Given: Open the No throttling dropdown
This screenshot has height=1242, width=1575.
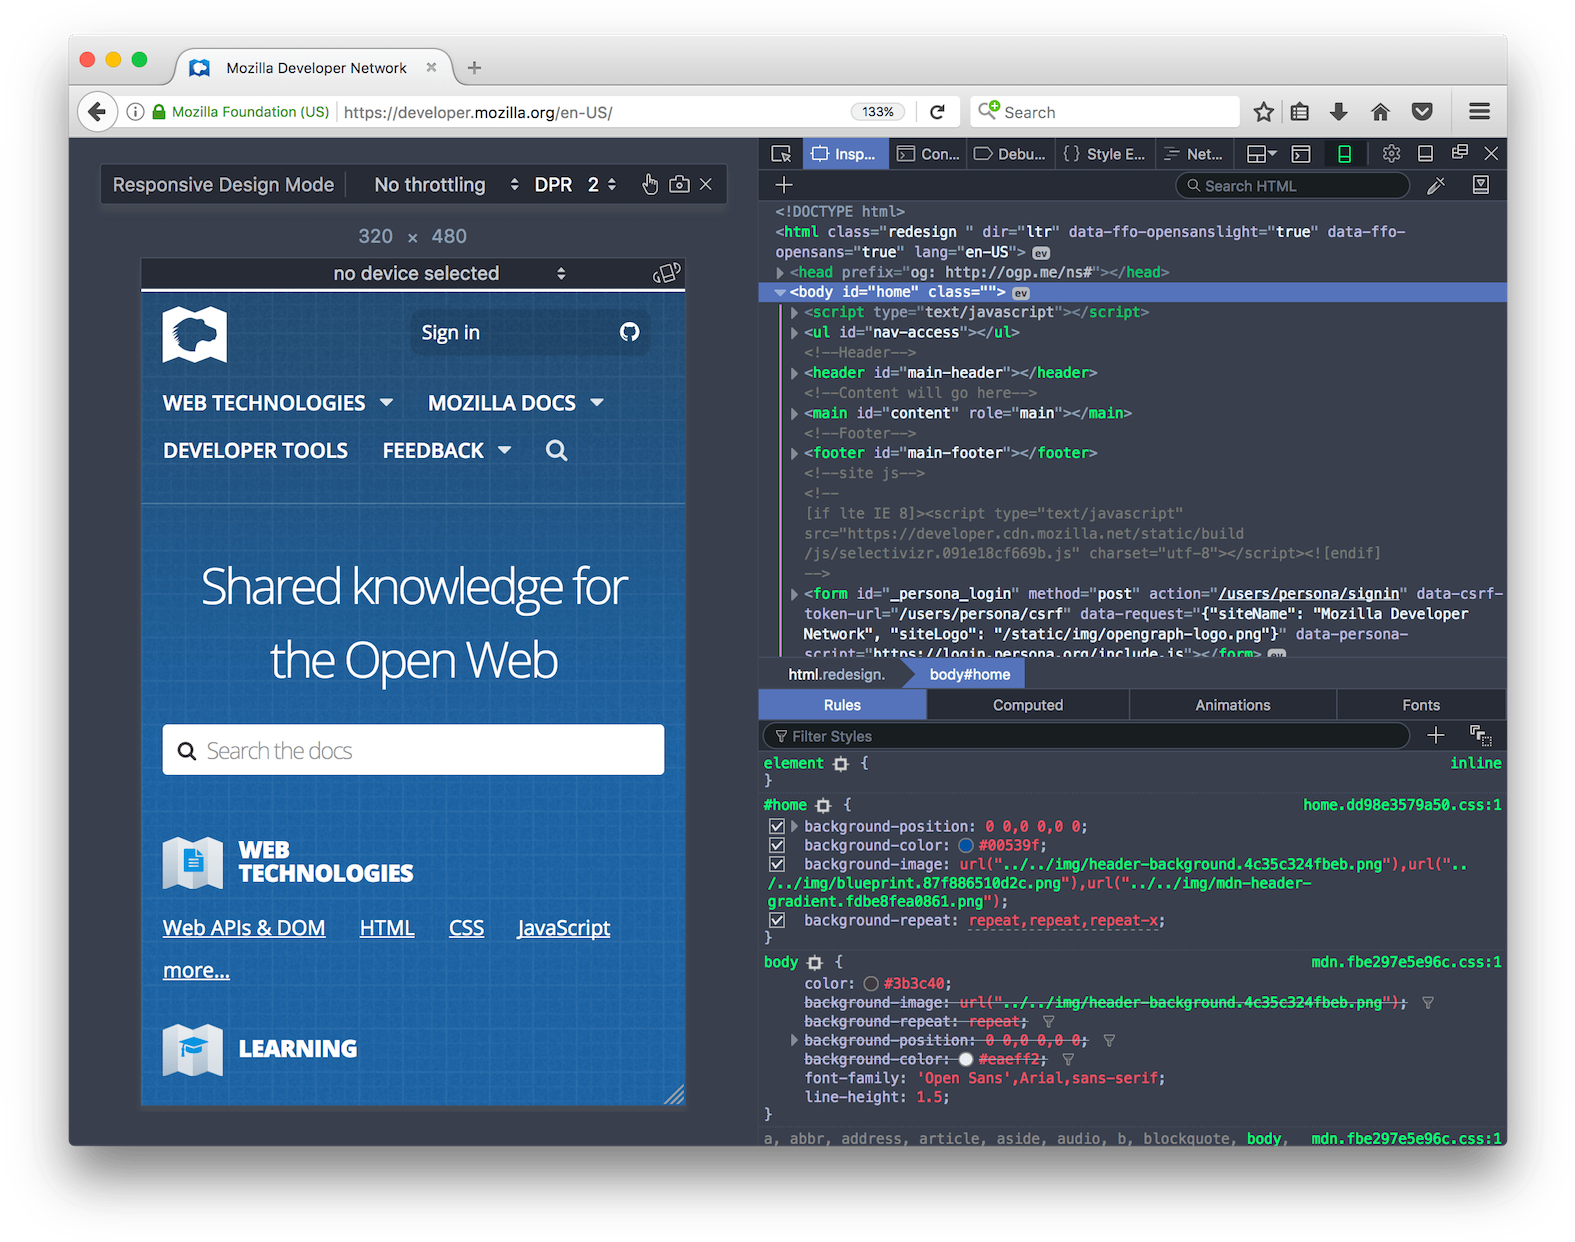Looking at the screenshot, I should click(x=447, y=185).
